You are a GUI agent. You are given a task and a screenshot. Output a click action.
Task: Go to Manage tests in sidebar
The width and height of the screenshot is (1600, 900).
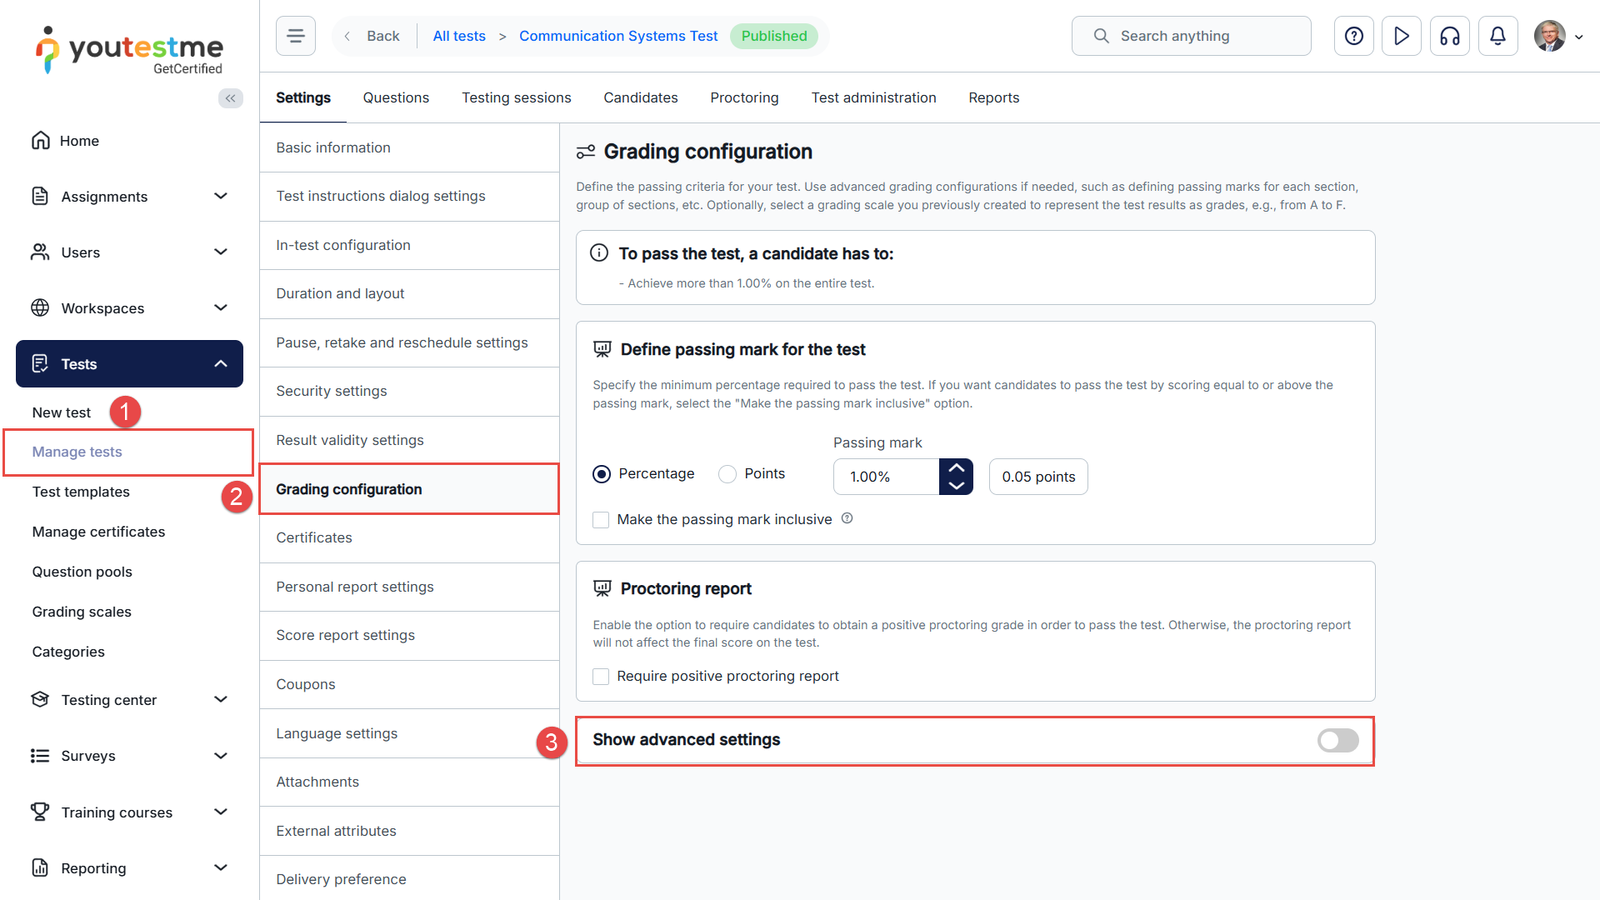click(77, 452)
